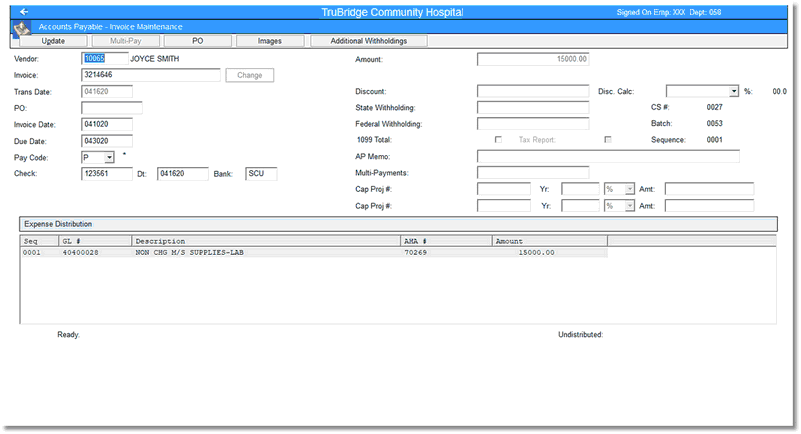This screenshot has width=801, height=434.
Task: Click the second Cap Proj Yr field
Action: point(580,206)
